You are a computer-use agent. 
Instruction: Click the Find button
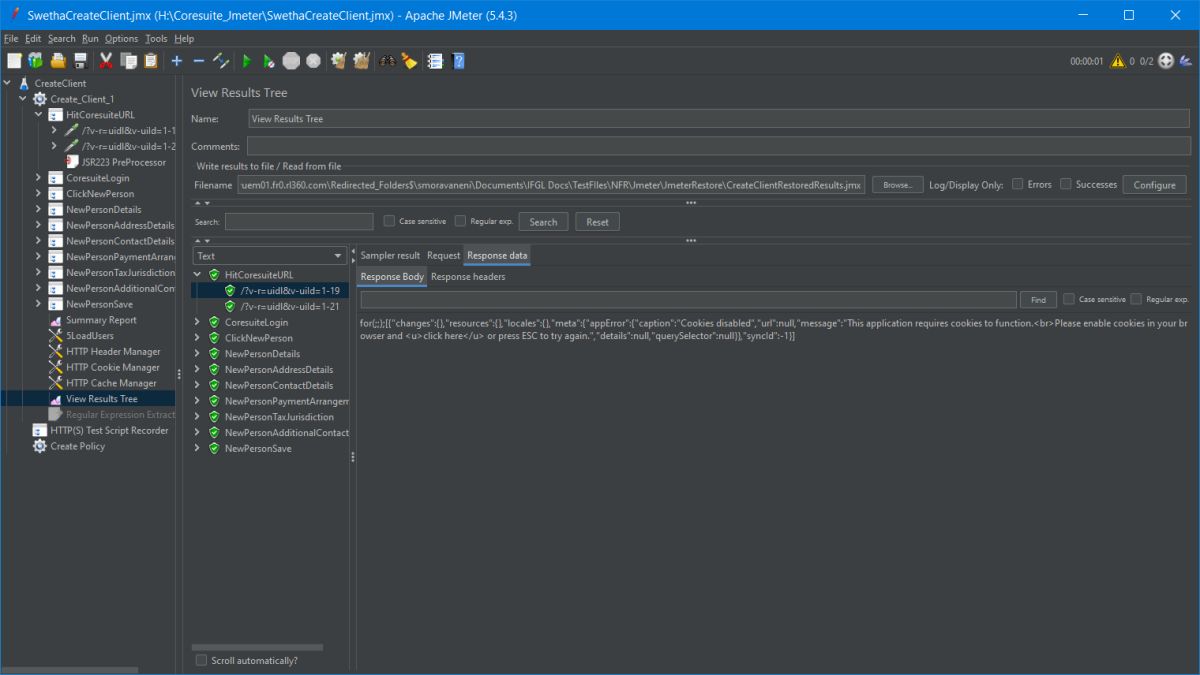coord(1038,300)
